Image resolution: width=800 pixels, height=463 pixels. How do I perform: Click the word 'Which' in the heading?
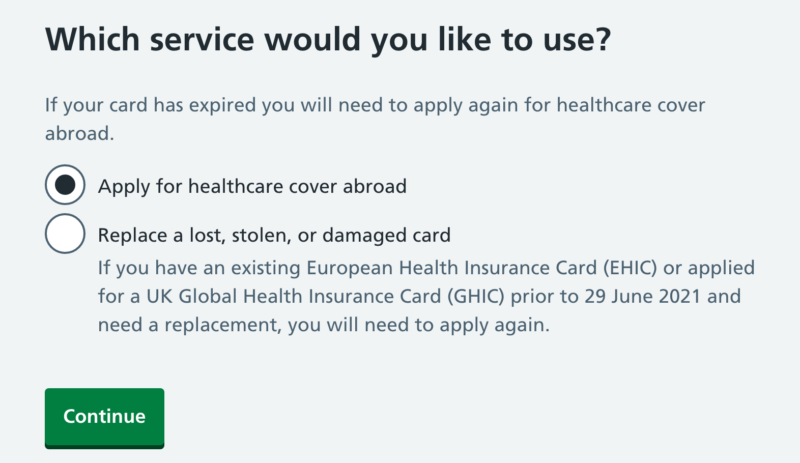(92, 41)
